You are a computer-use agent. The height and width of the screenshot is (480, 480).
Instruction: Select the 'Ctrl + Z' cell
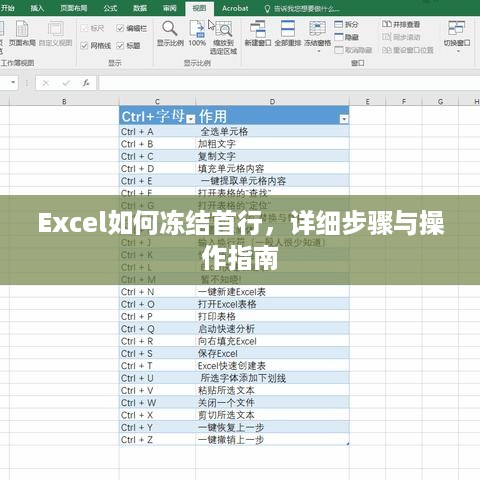[157, 440]
